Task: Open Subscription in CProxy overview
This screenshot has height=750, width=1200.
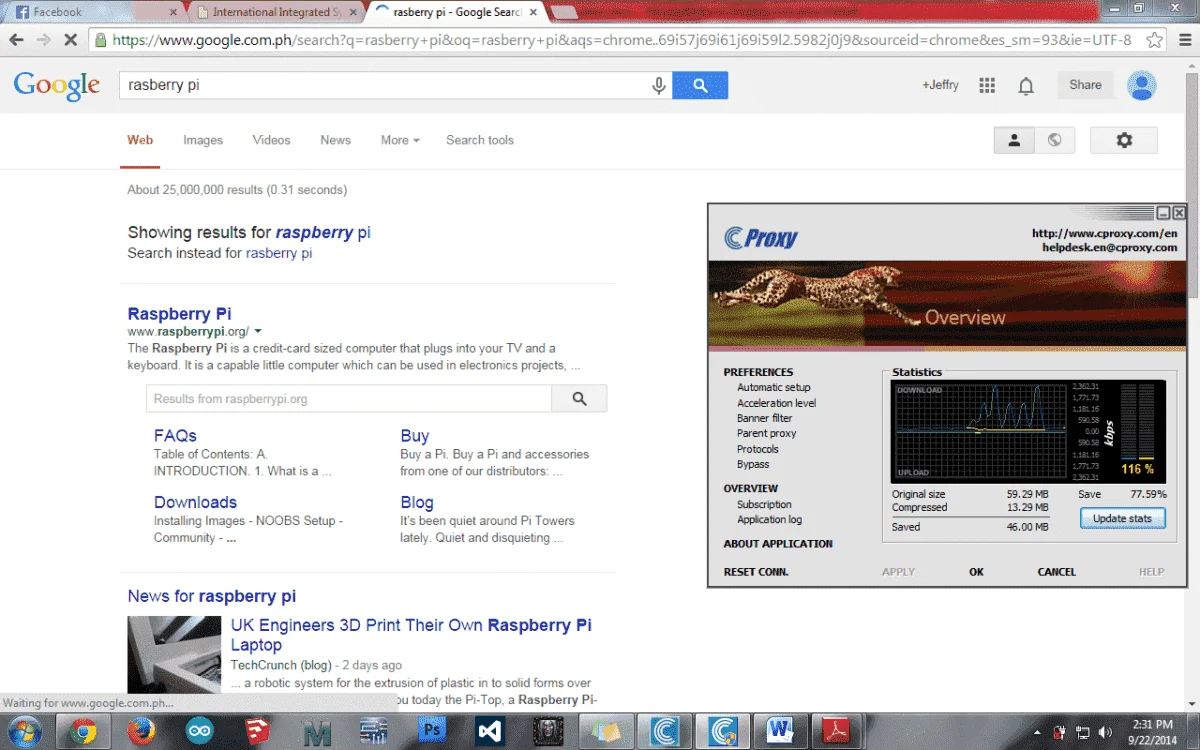Action: click(764, 505)
